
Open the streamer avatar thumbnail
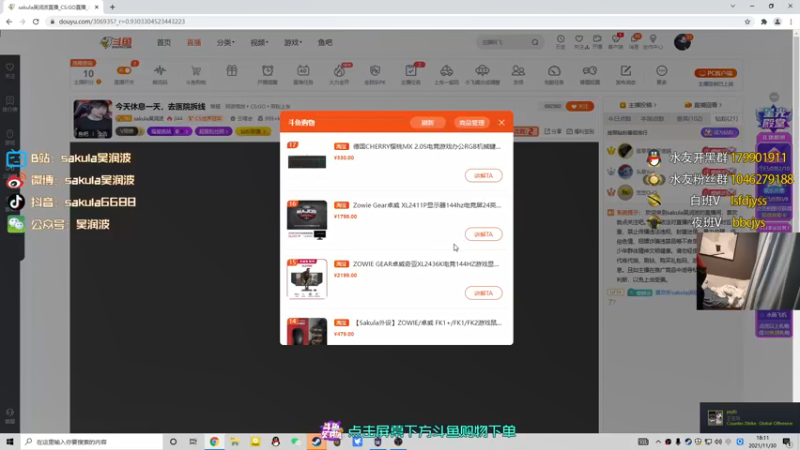(92, 119)
